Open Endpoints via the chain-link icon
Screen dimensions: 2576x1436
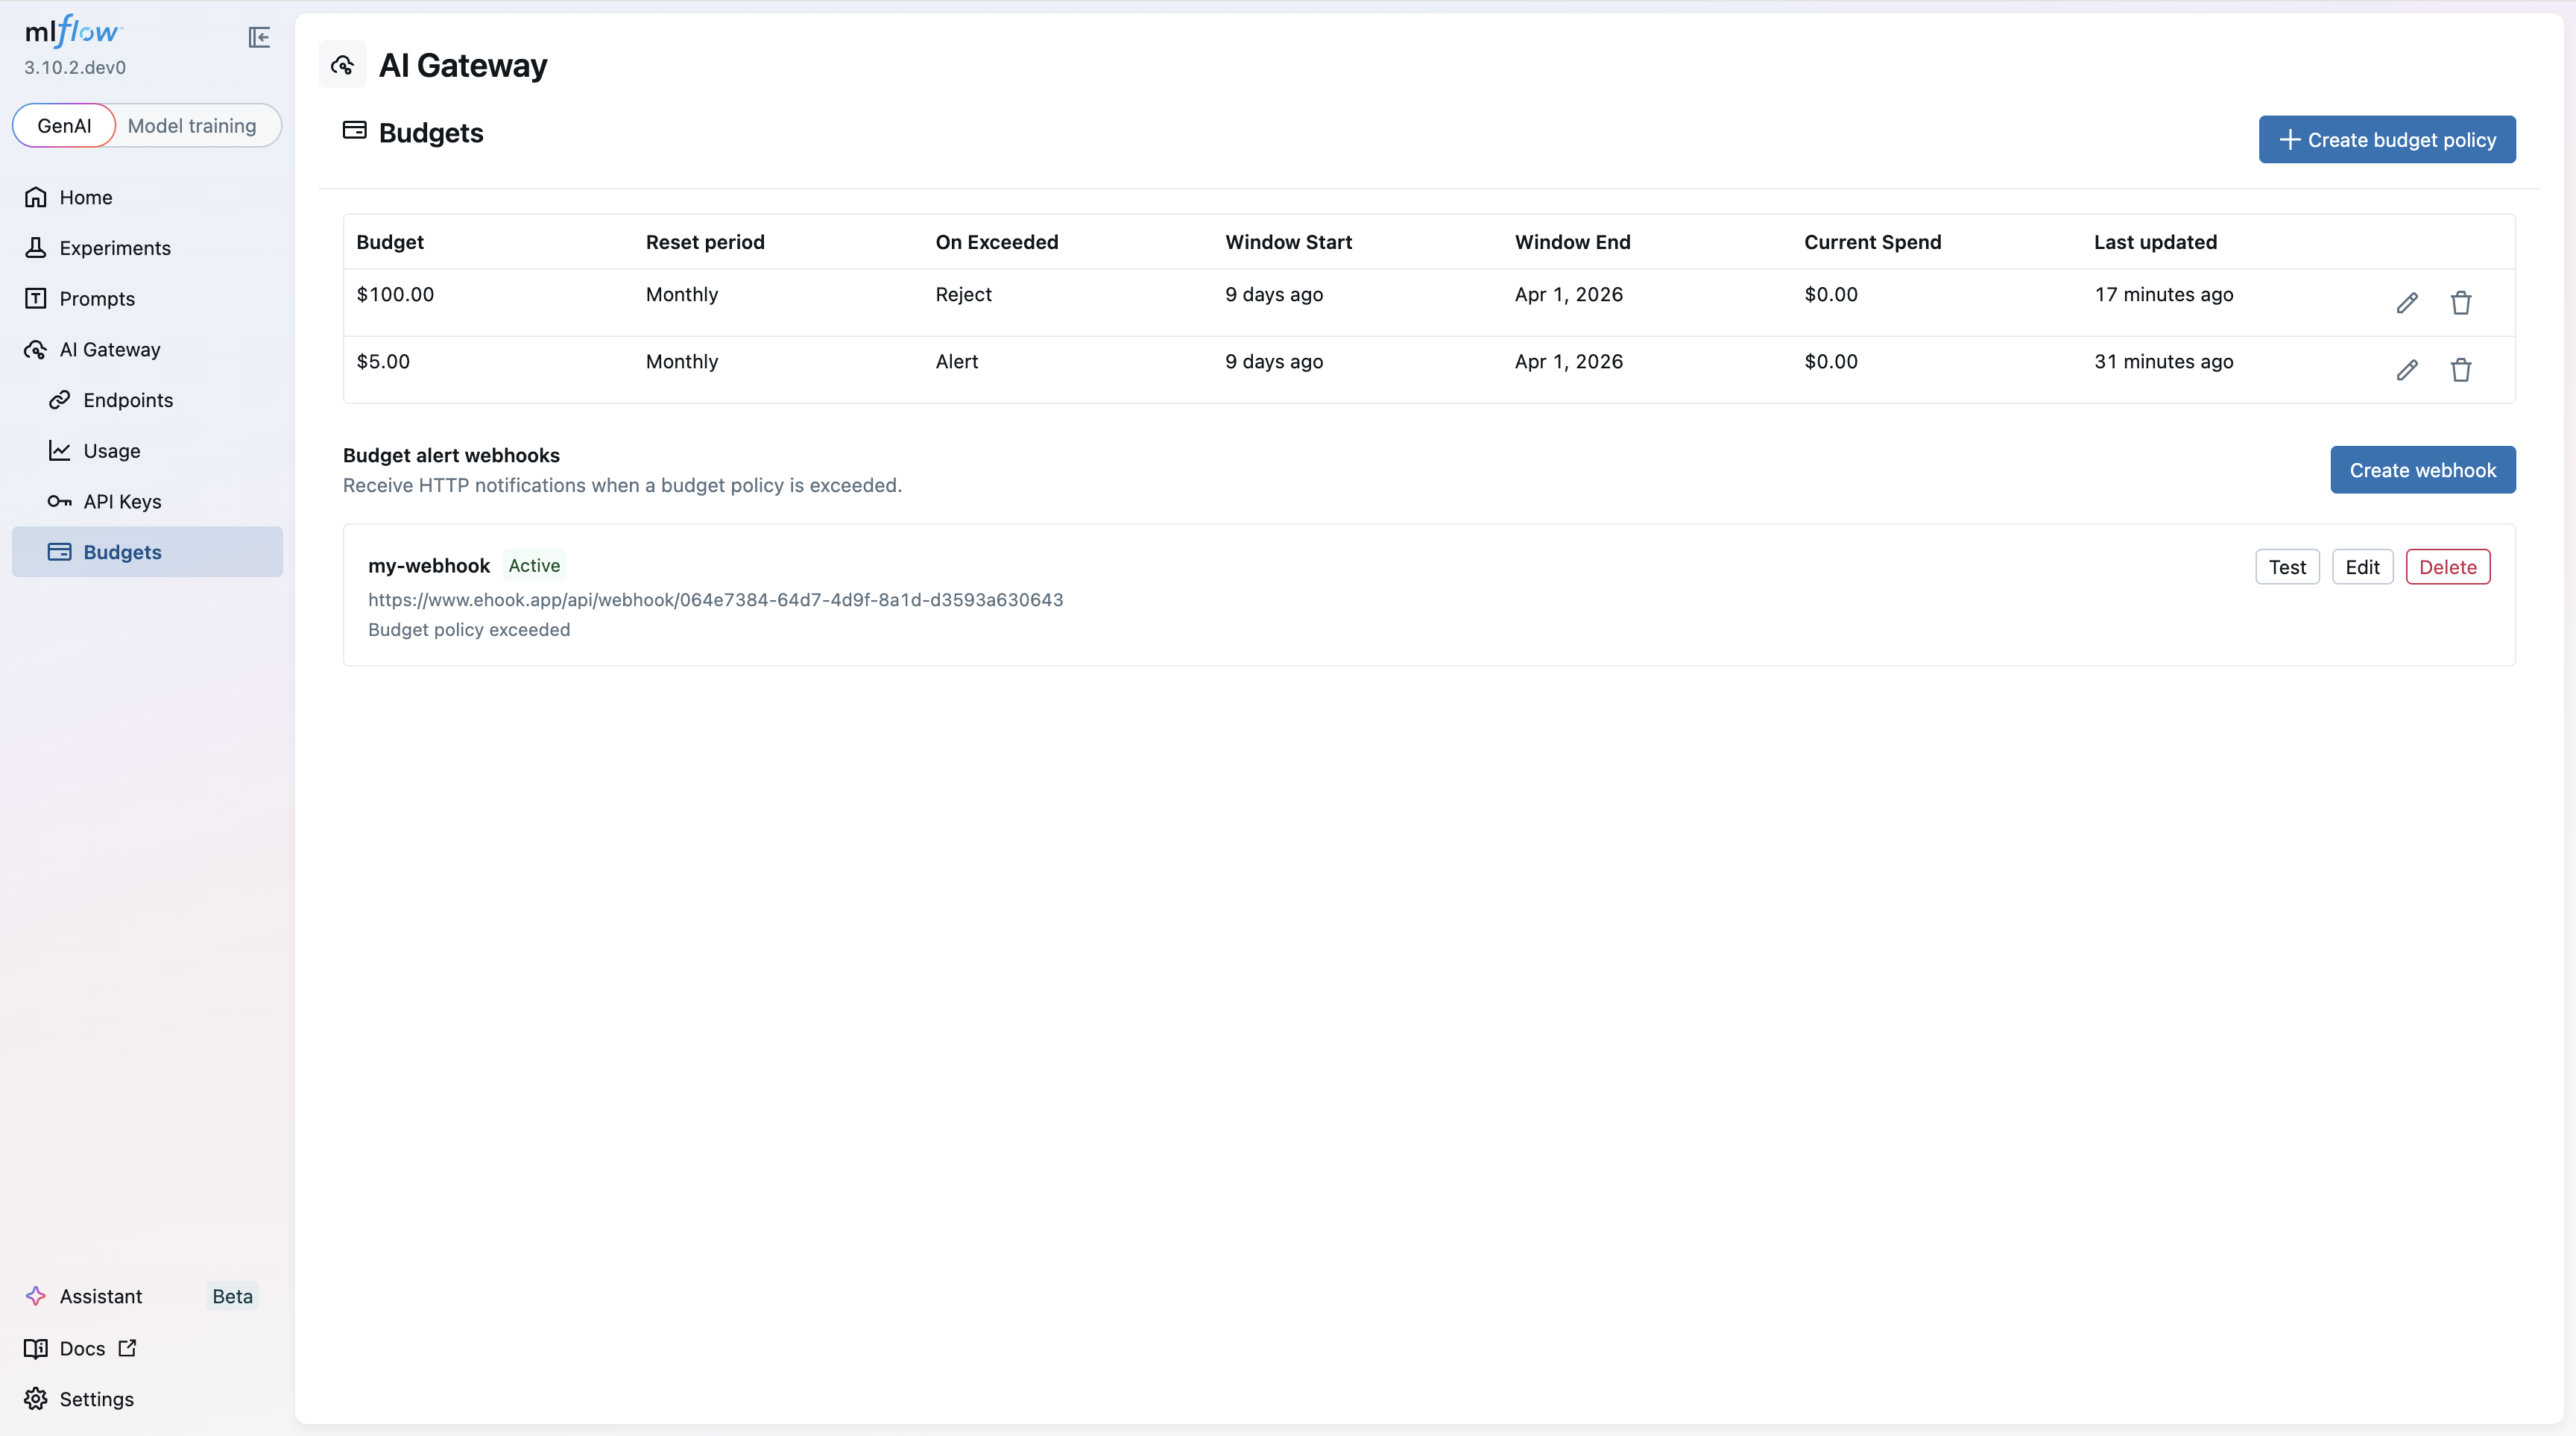point(60,400)
